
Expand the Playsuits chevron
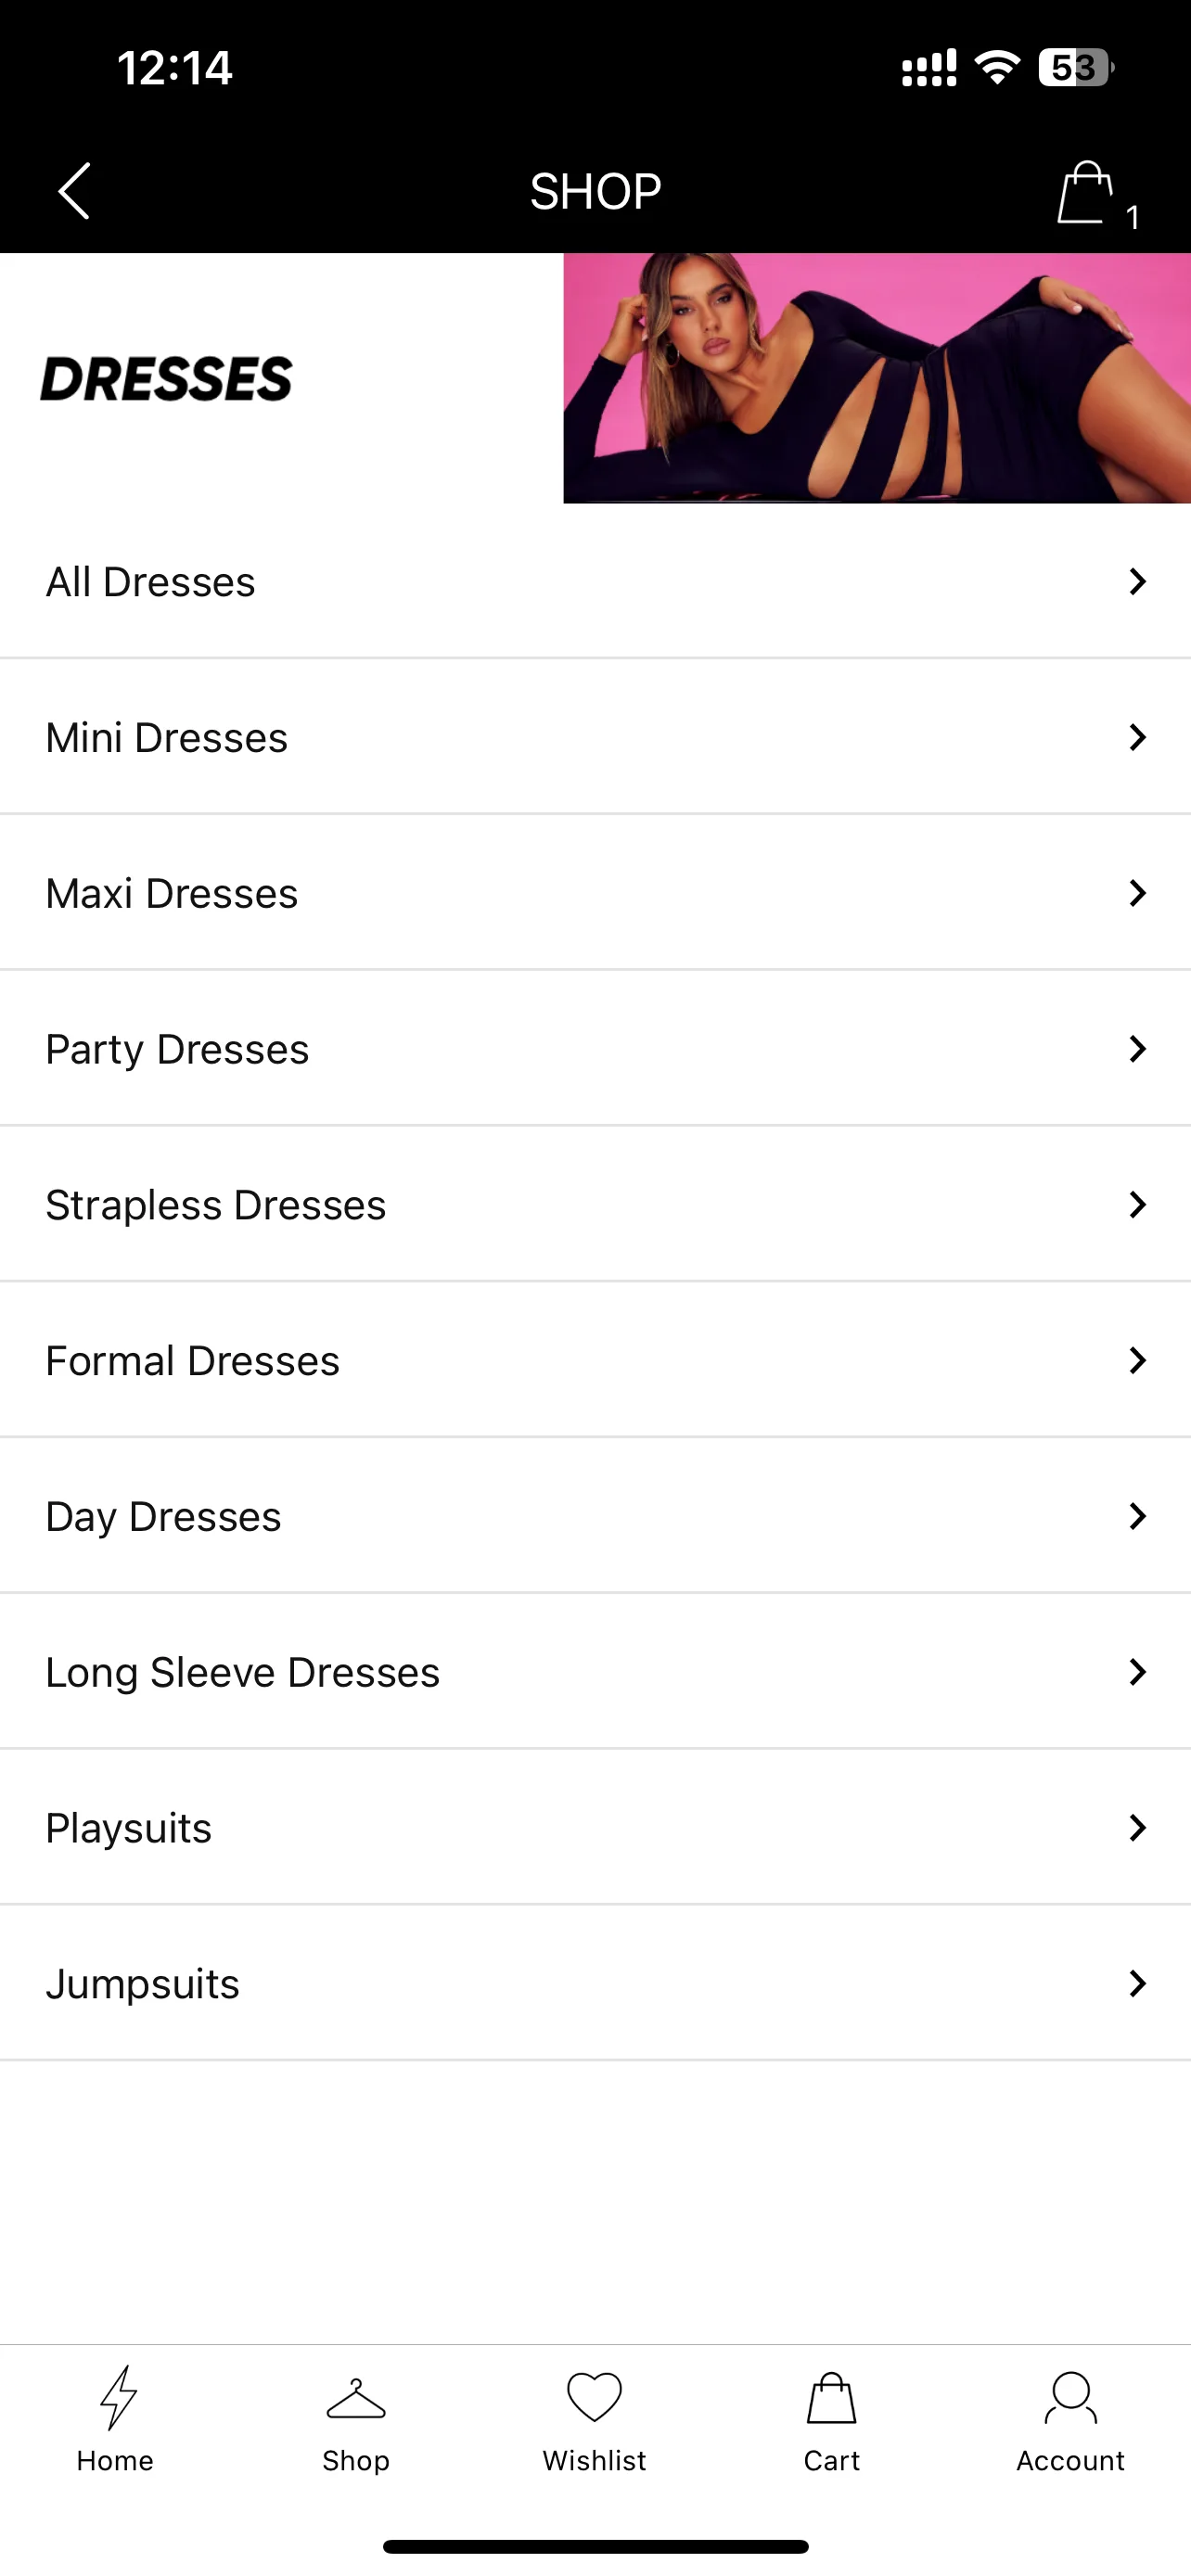pos(1137,1828)
